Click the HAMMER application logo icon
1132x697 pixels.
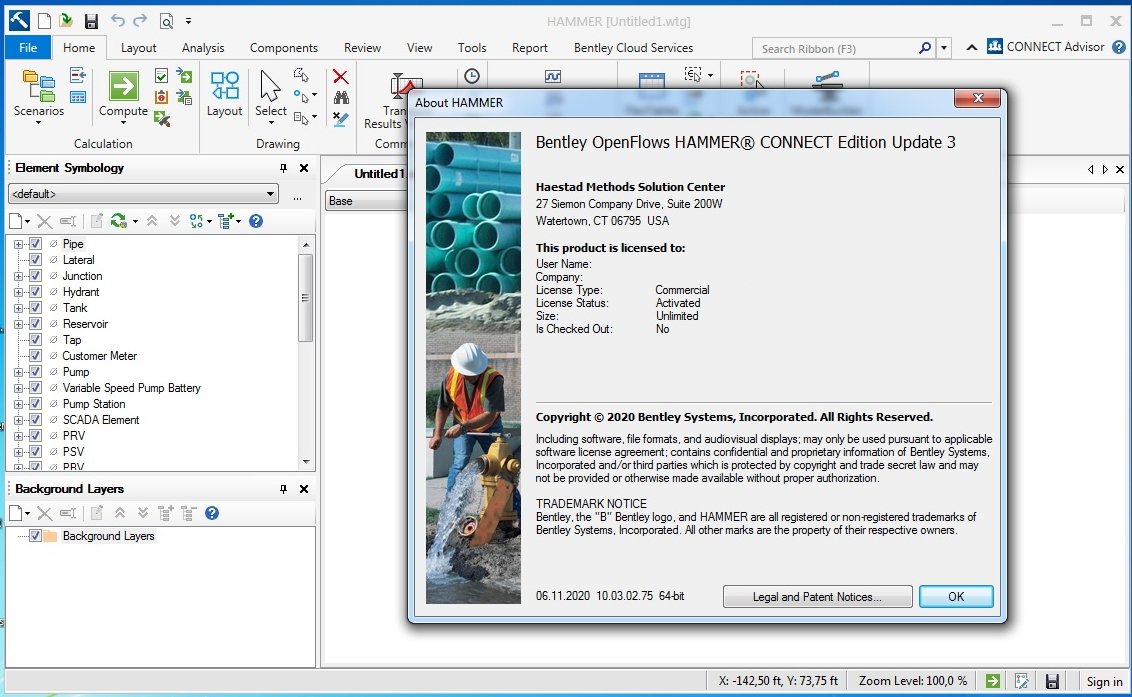pos(19,20)
